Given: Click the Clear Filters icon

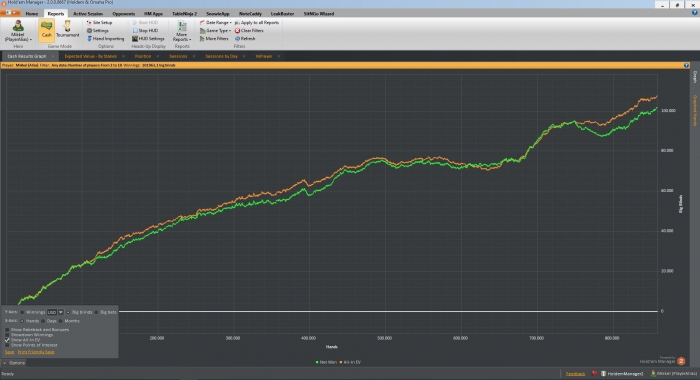Looking at the screenshot, I should [238, 31].
